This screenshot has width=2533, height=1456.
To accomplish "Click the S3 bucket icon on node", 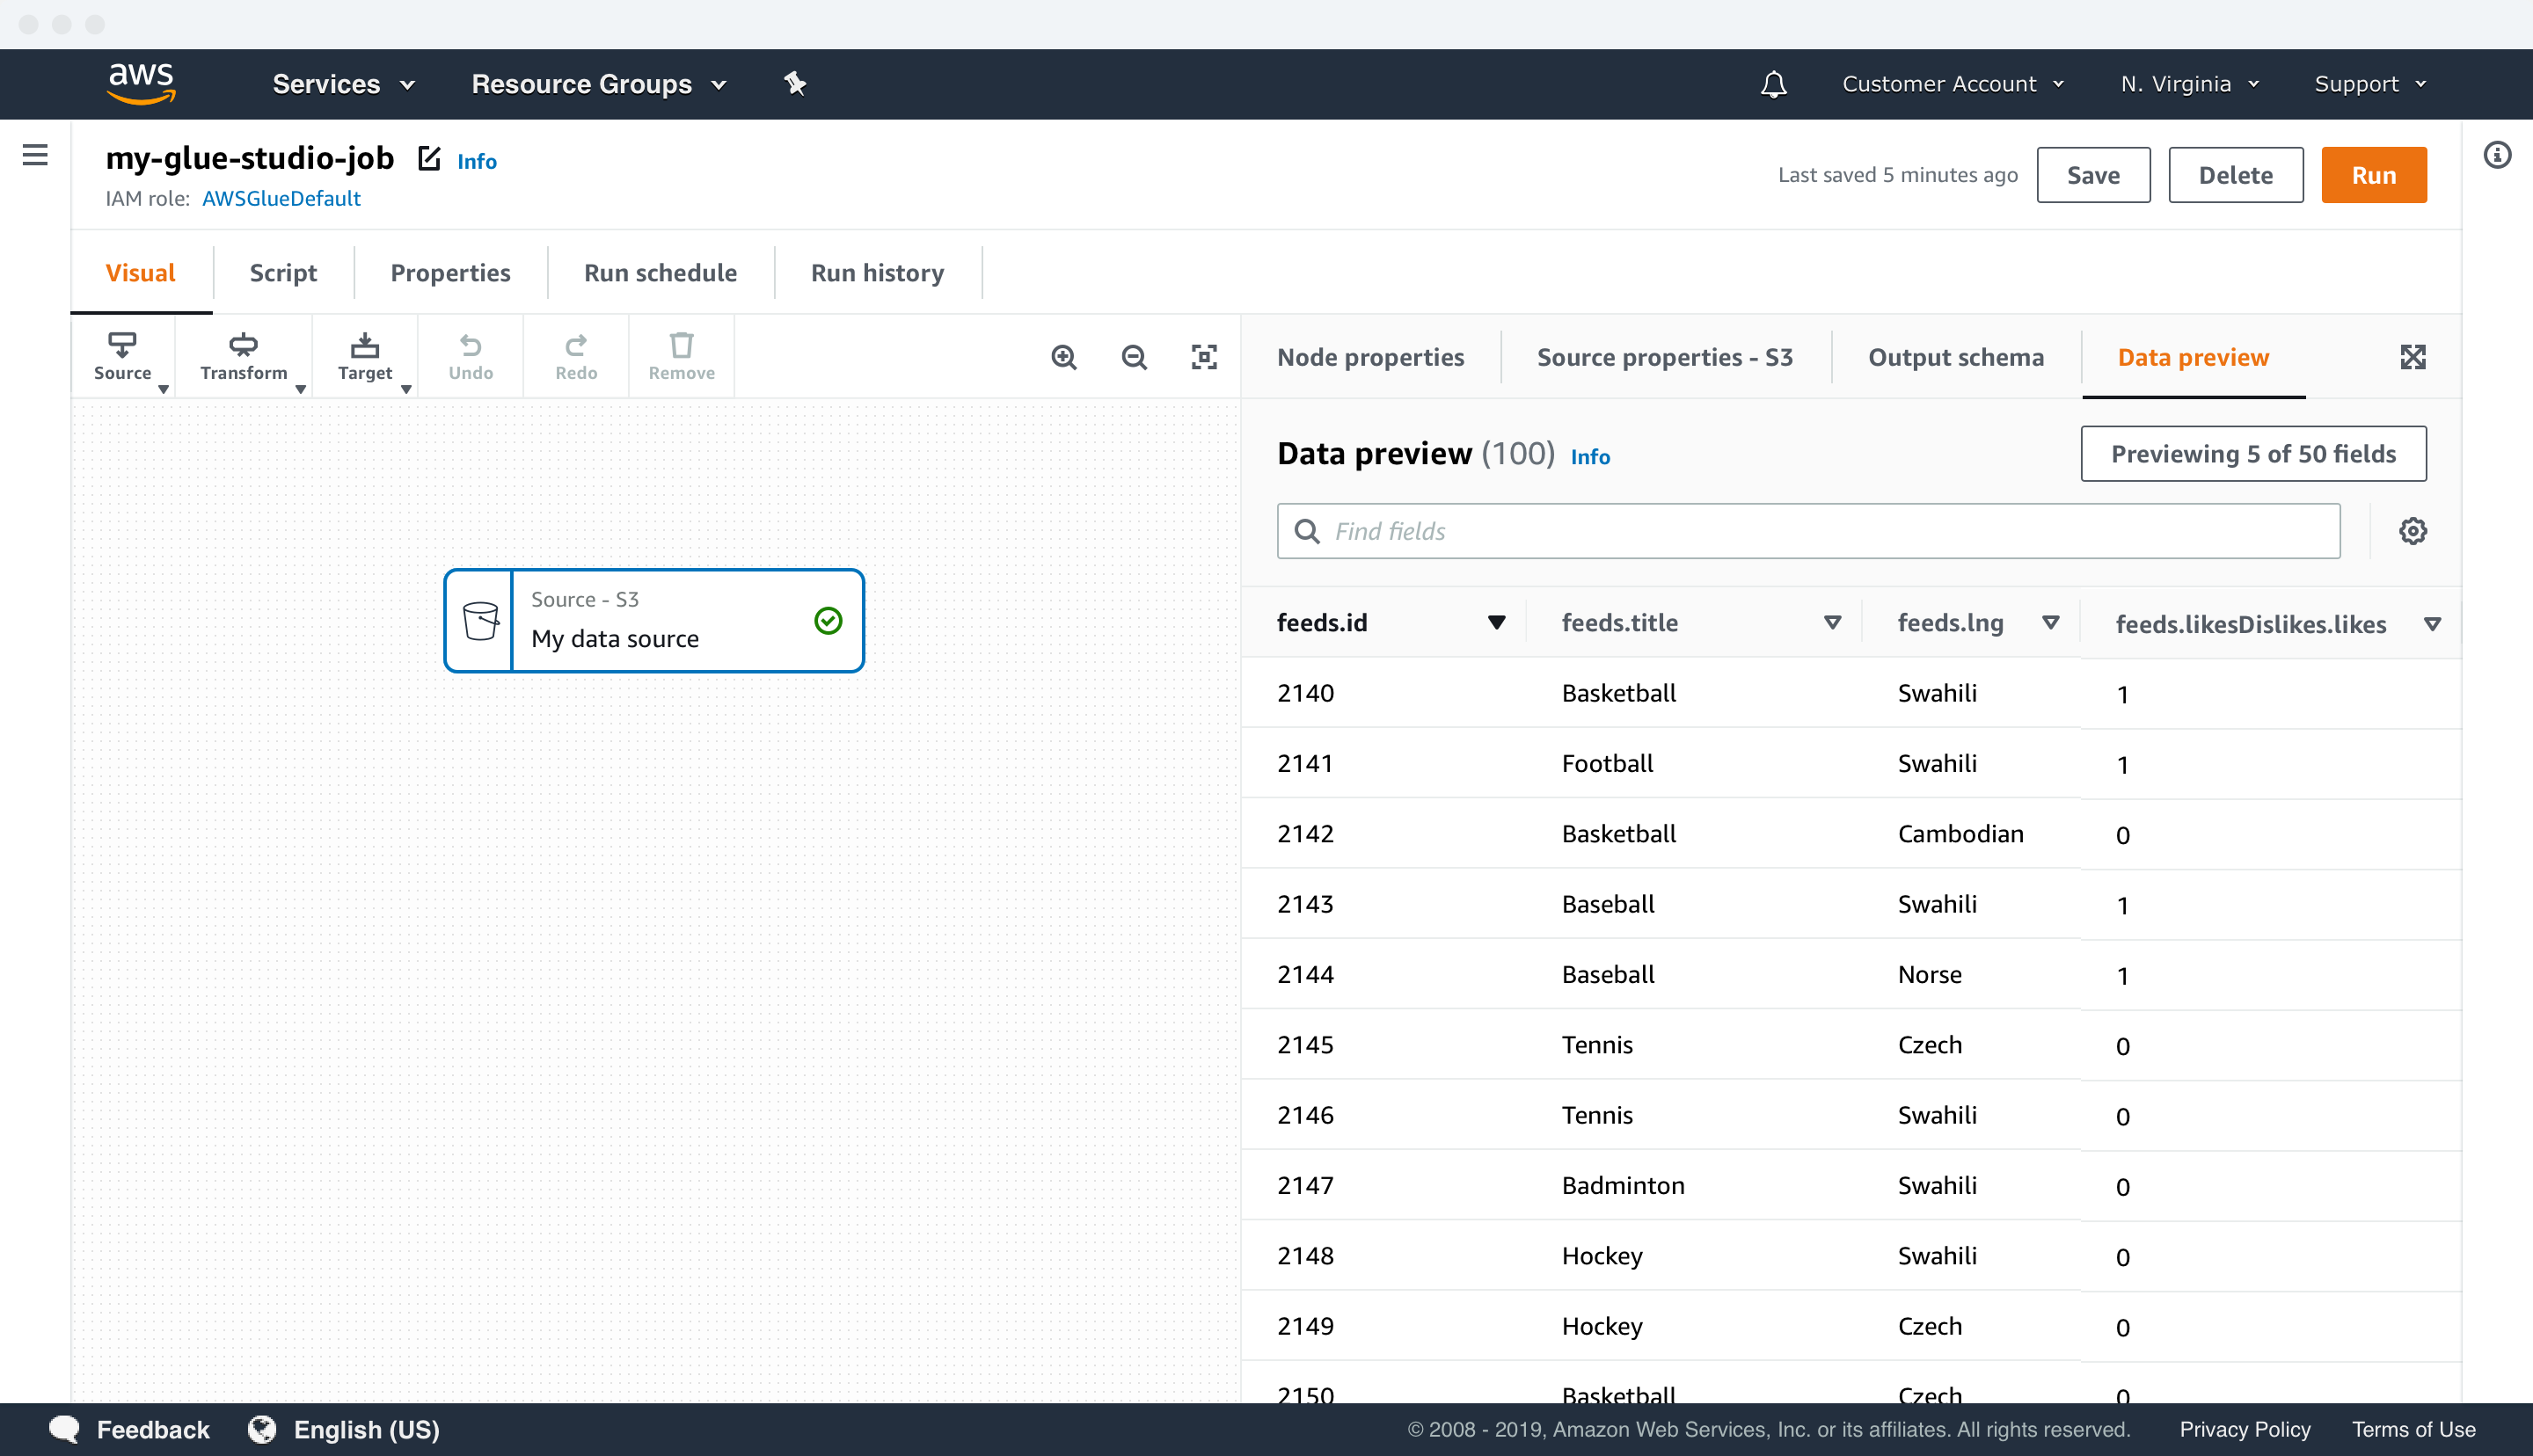I will point(480,621).
